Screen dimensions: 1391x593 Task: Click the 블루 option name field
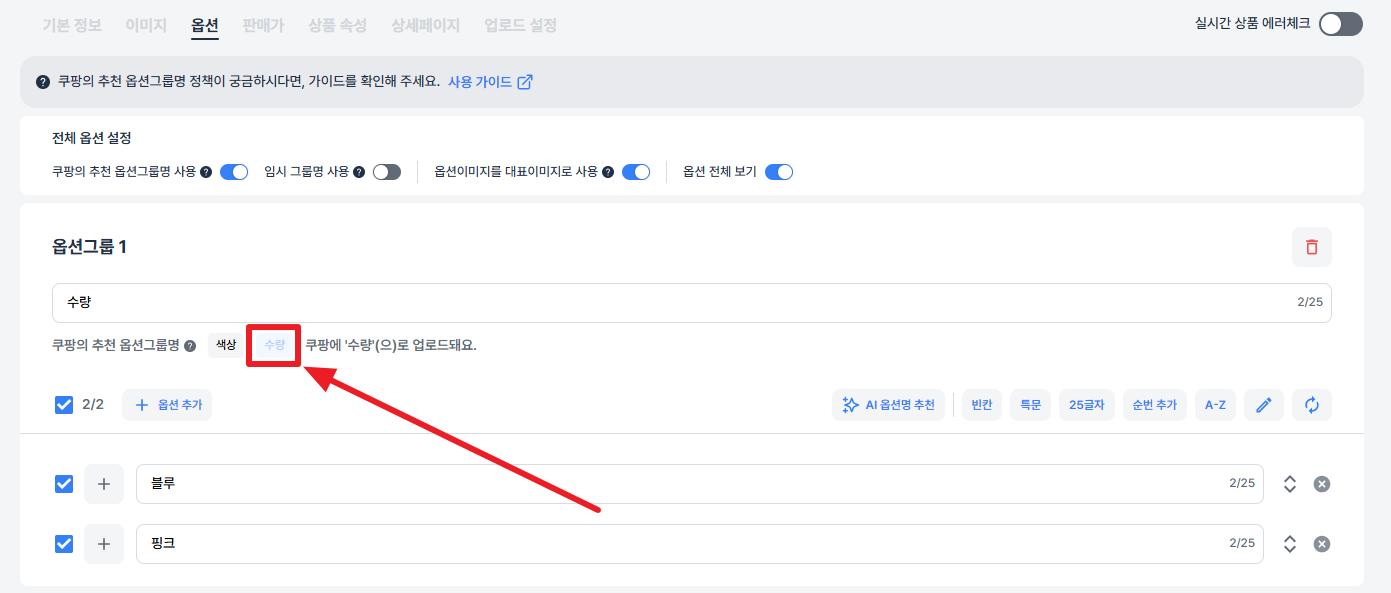click(x=700, y=484)
